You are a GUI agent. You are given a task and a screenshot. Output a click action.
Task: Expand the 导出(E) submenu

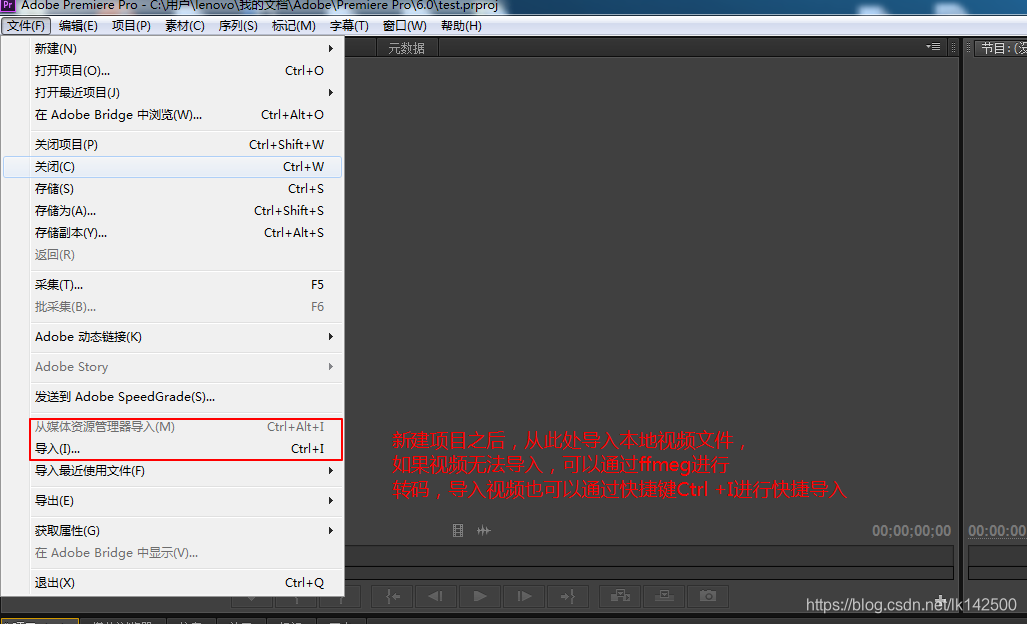(x=173, y=501)
